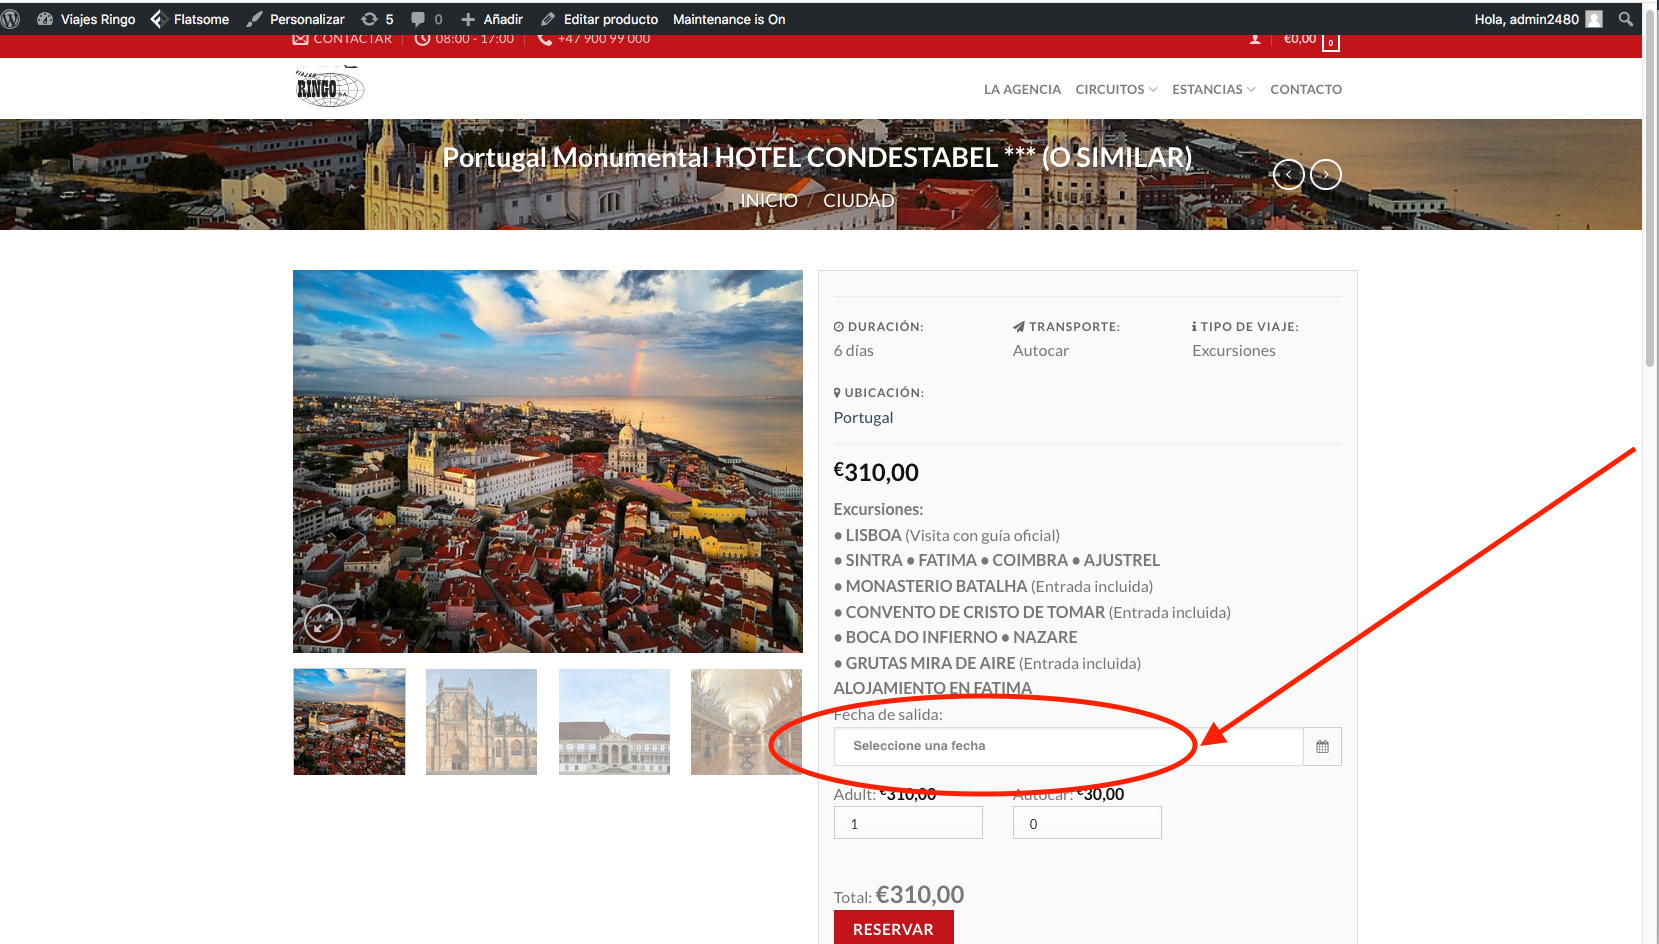The image size is (1659, 944).
Task: Select the cathedral thumbnail image
Action: click(481, 722)
